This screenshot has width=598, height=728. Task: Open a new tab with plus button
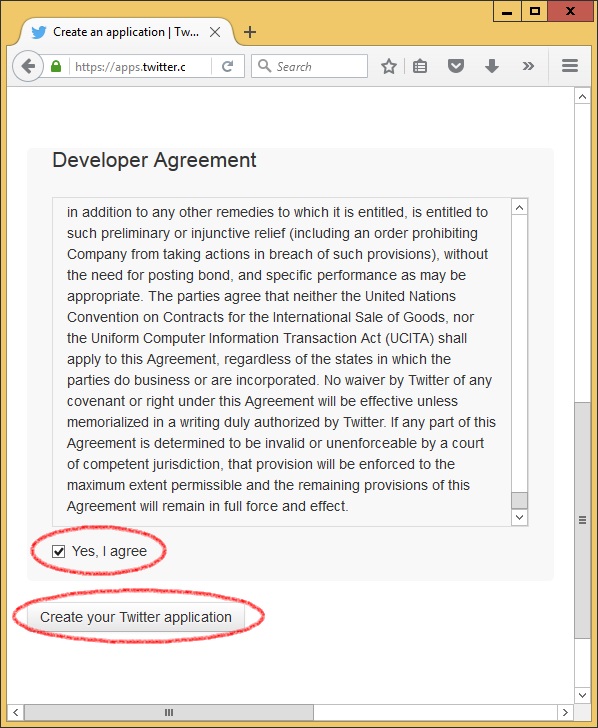tap(250, 32)
